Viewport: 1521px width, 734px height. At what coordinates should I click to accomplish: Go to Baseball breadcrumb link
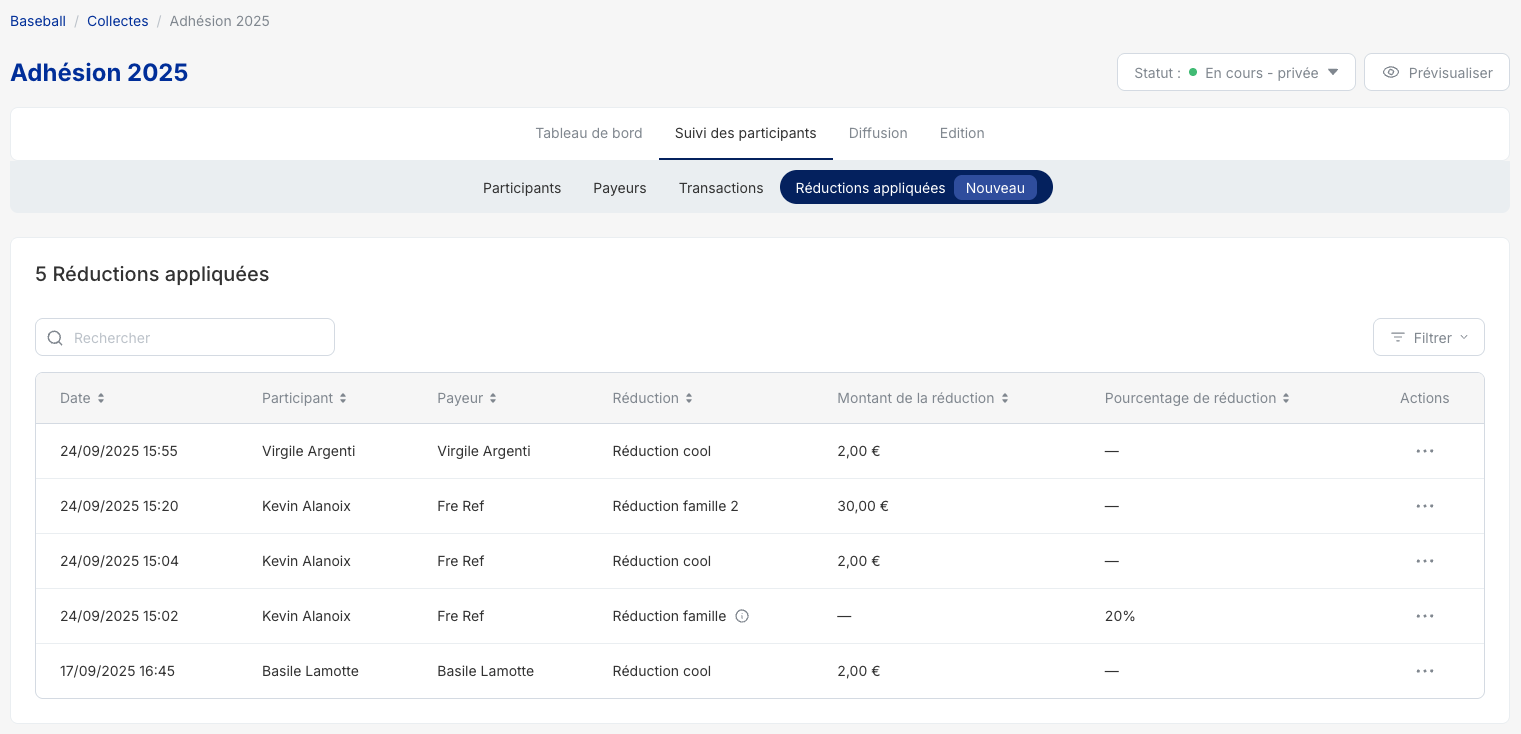[x=38, y=21]
